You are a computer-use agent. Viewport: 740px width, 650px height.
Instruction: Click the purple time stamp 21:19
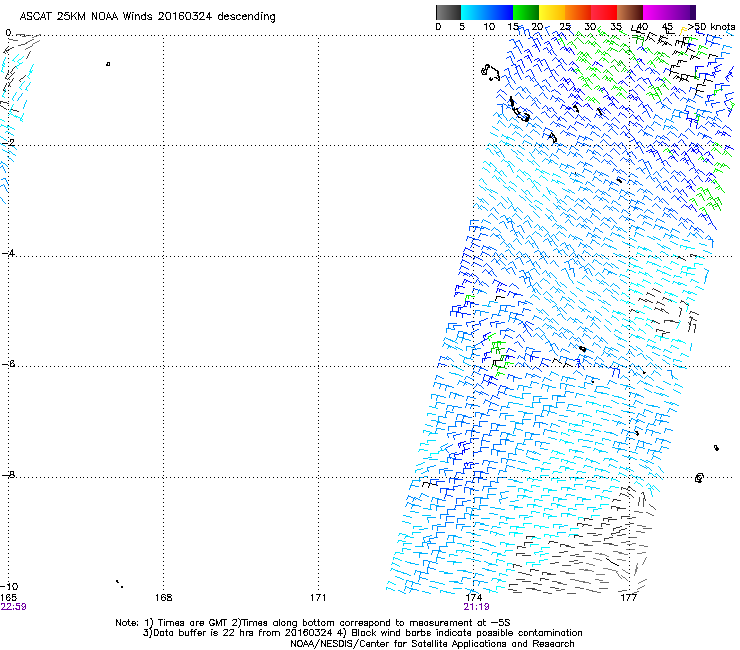(476, 607)
